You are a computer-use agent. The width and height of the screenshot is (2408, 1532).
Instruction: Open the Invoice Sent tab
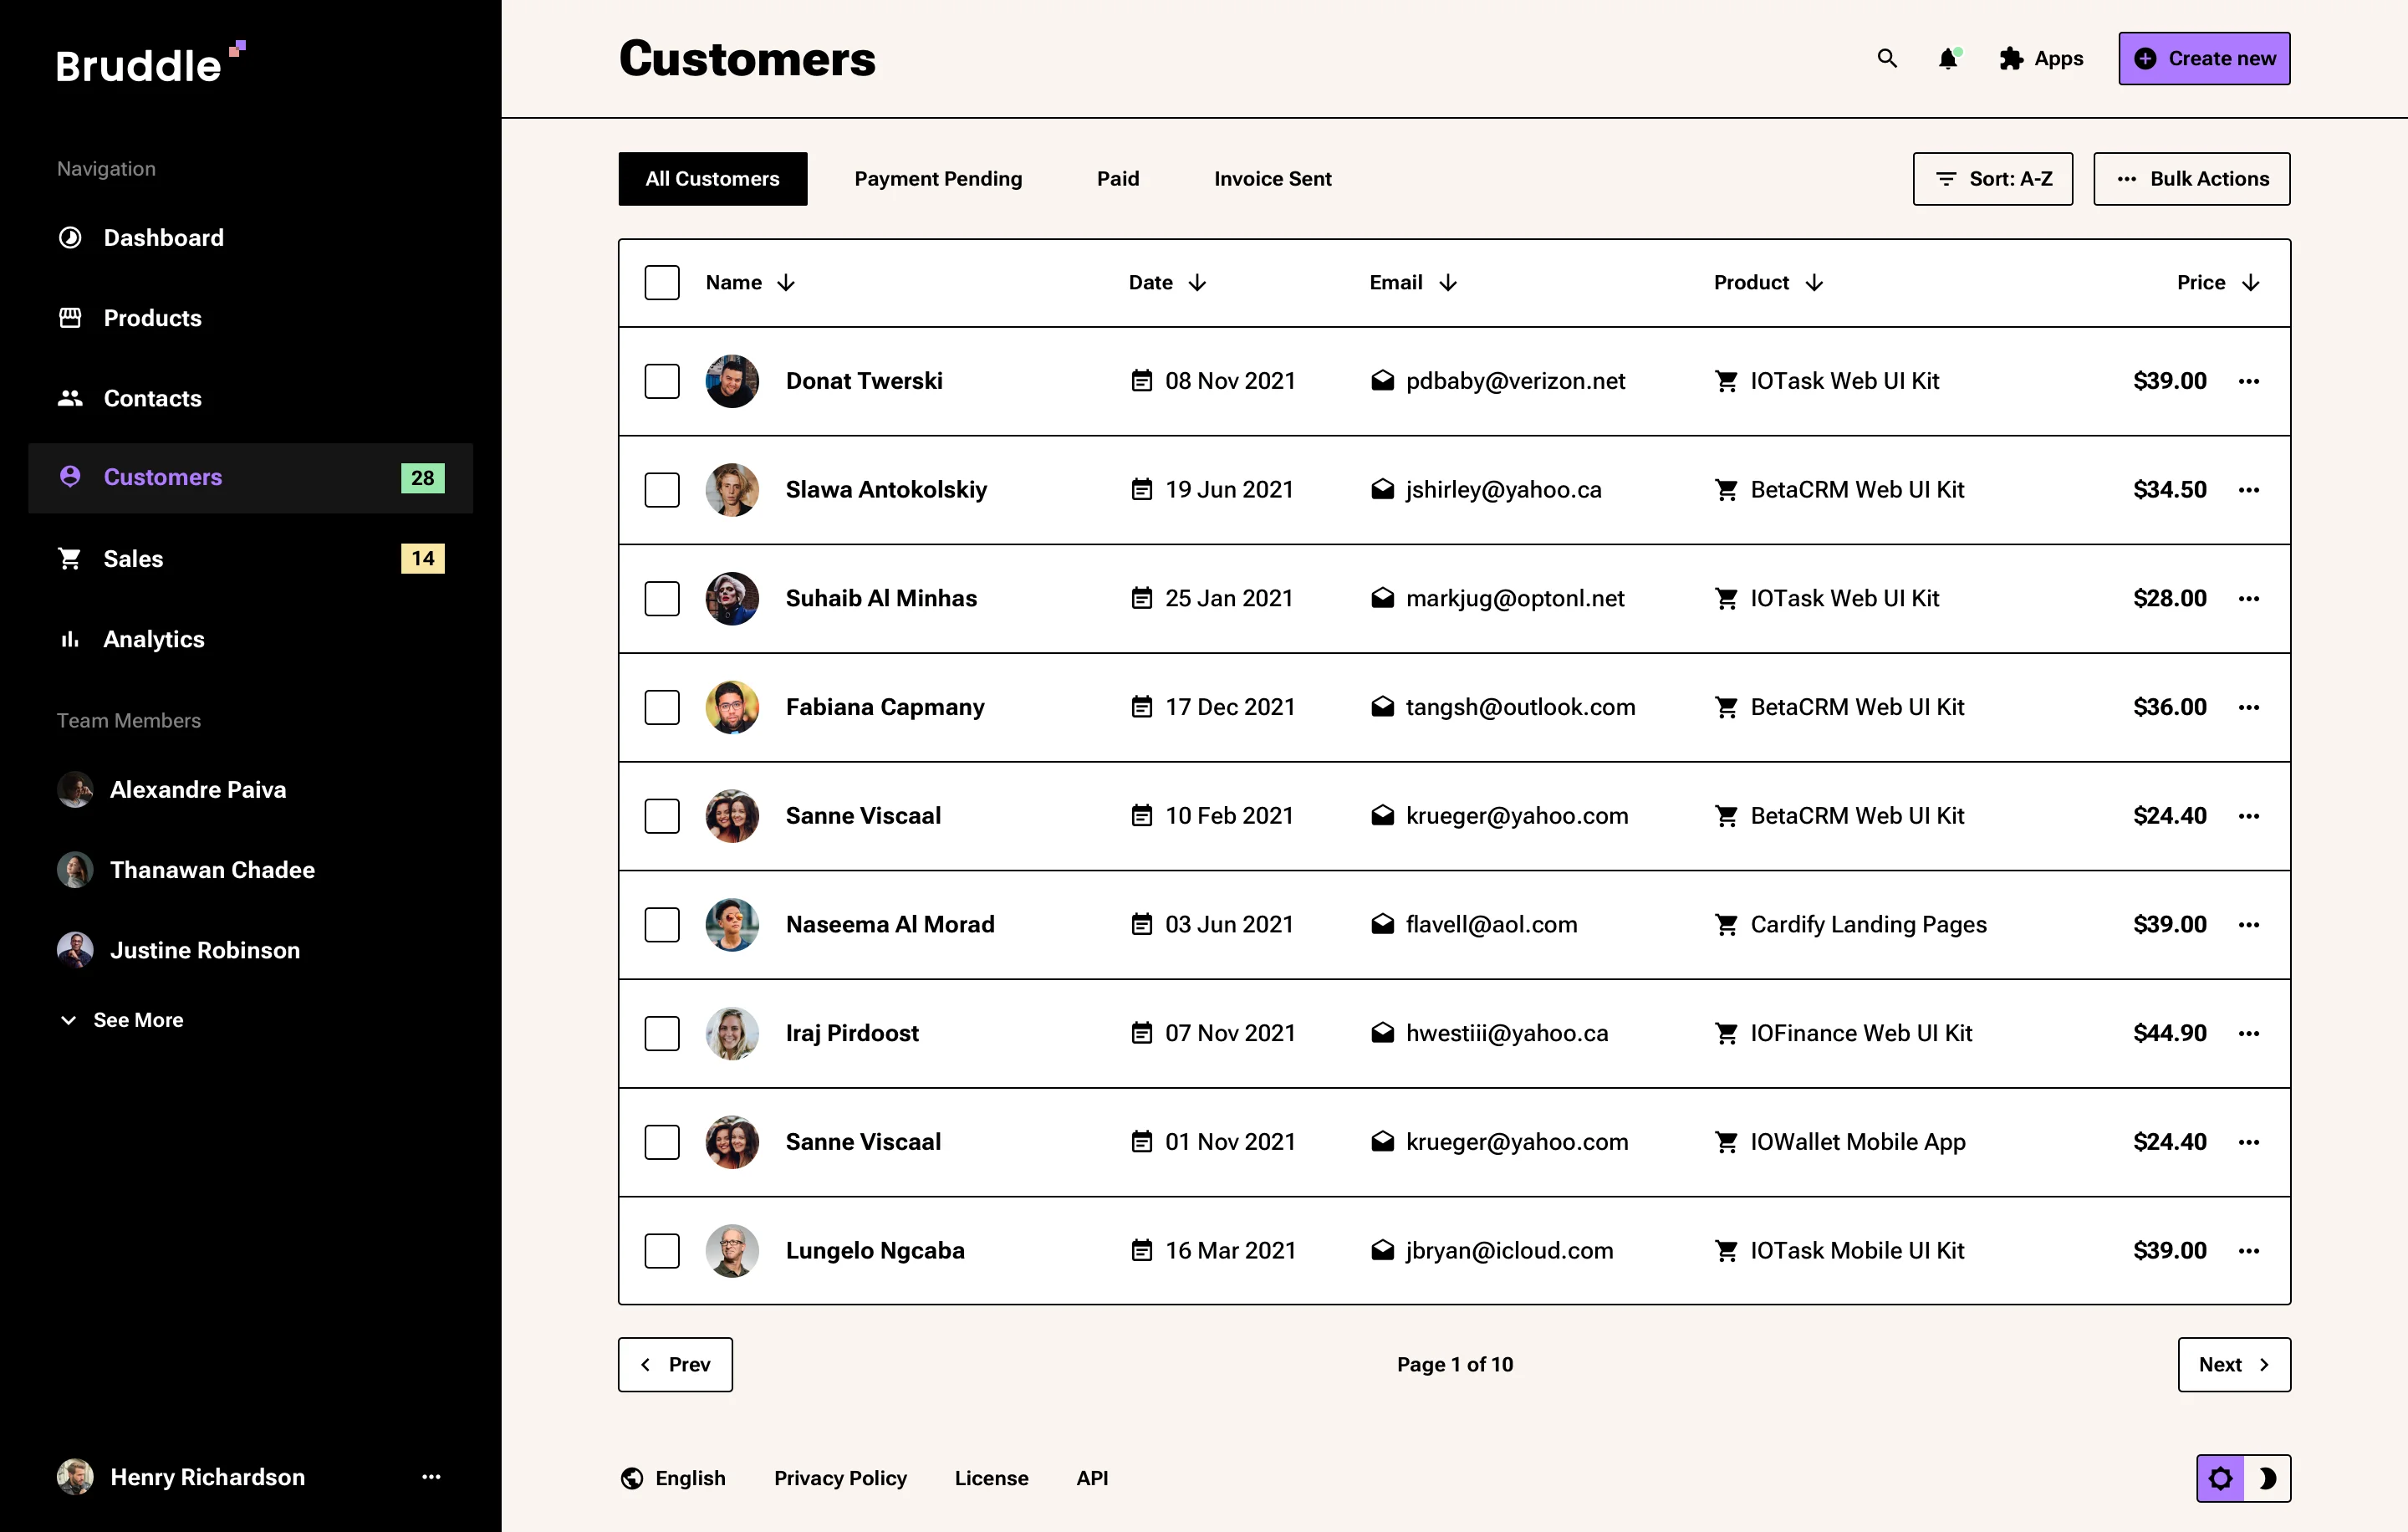(1272, 179)
